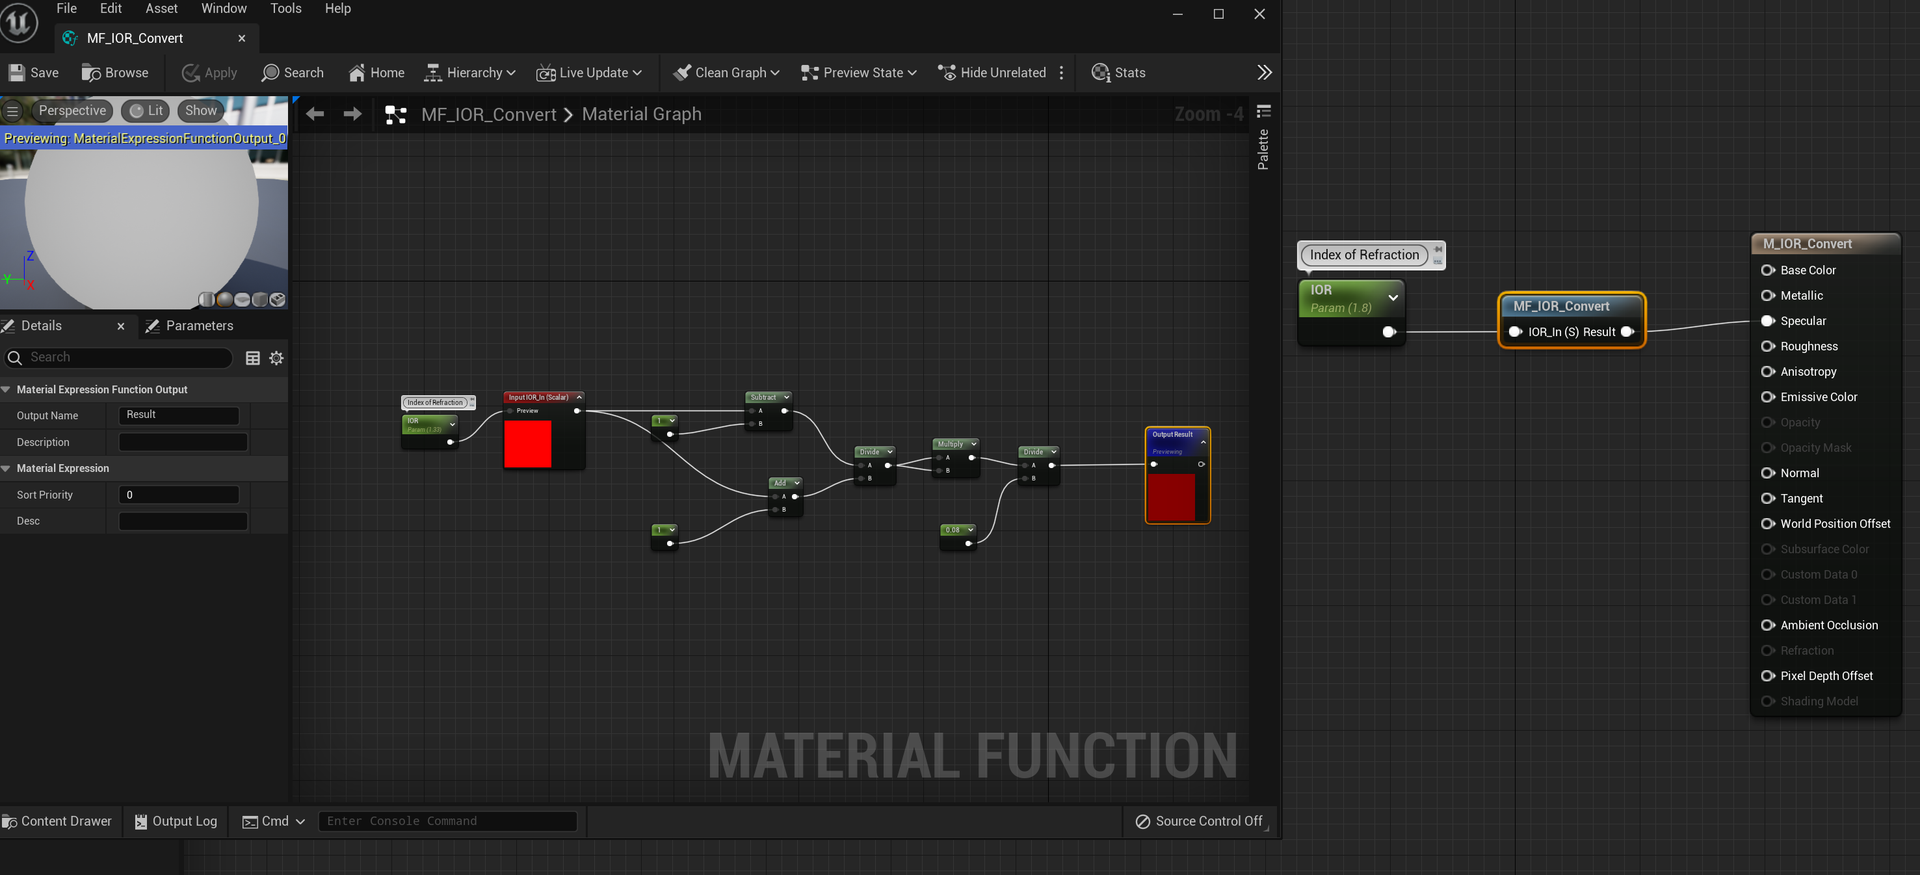Click the graph icon beside MF_IOR_Convert breadcrumb

pos(396,115)
